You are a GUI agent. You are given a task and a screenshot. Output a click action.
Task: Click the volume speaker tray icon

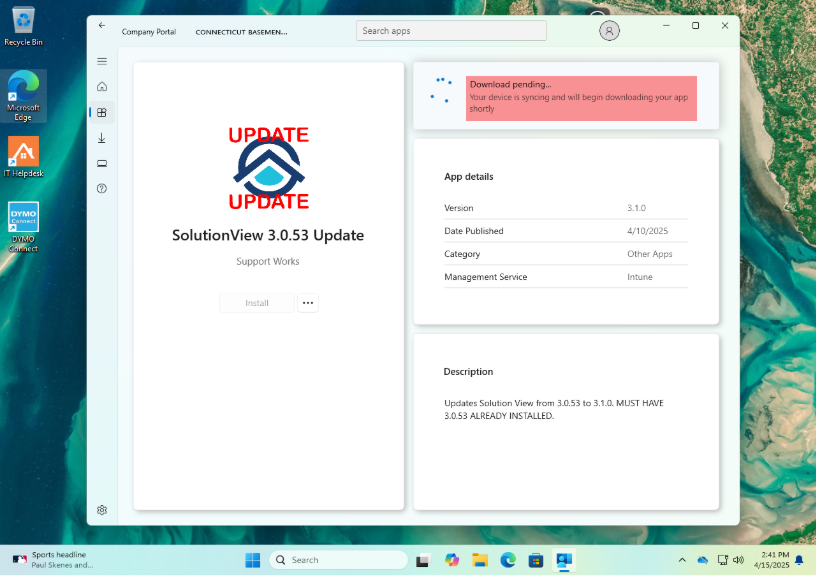click(x=738, y=560)
